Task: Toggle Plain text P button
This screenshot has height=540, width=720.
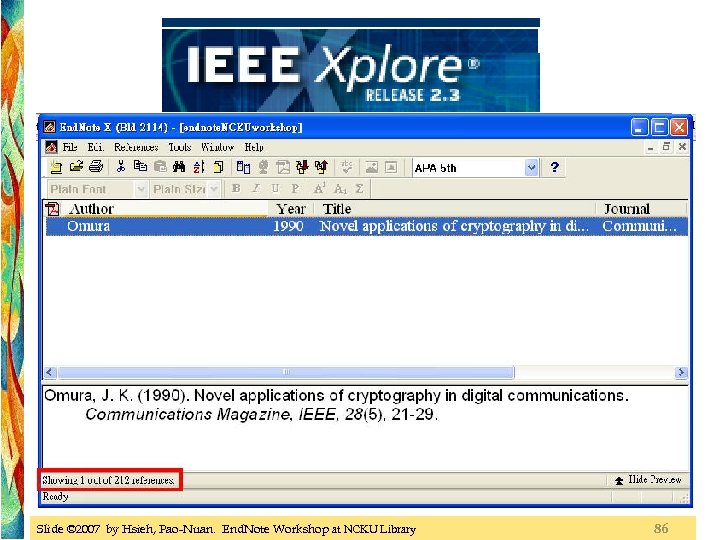Action: pyautogui.click(x=295, y=189)
